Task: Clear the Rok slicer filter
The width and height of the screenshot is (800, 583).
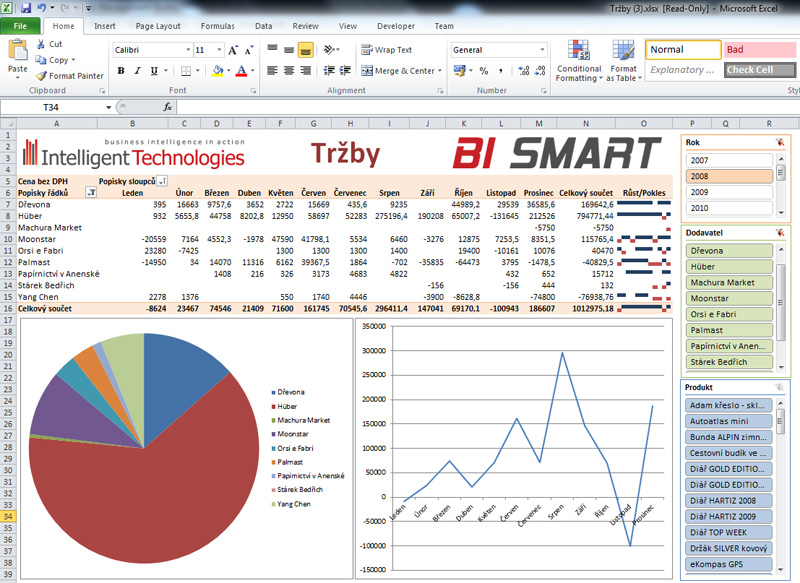Action: pyautogui.click(x=780, y=142)
